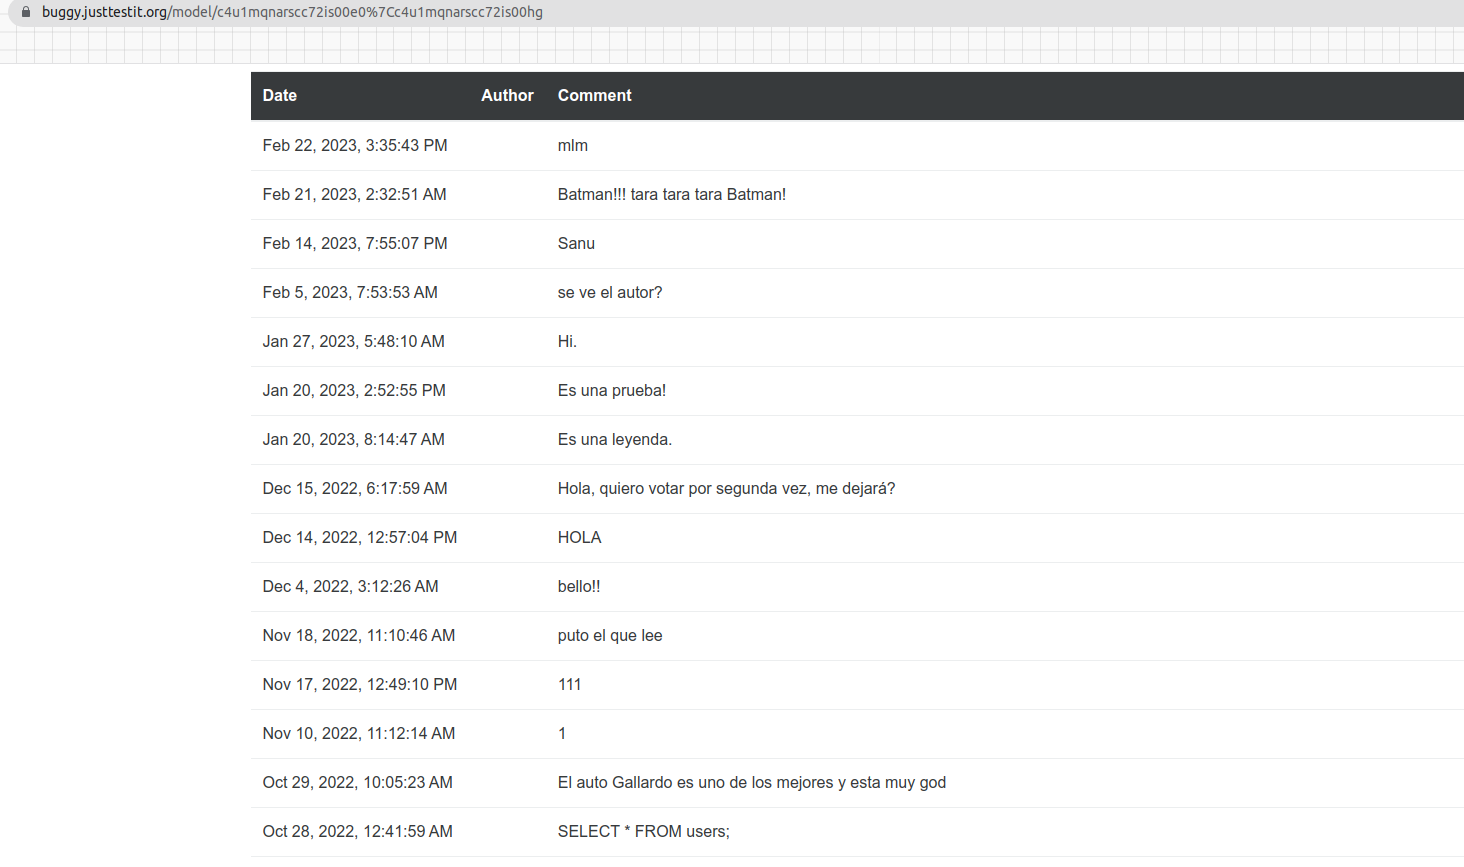Select the comment about voting a second time

727,488
